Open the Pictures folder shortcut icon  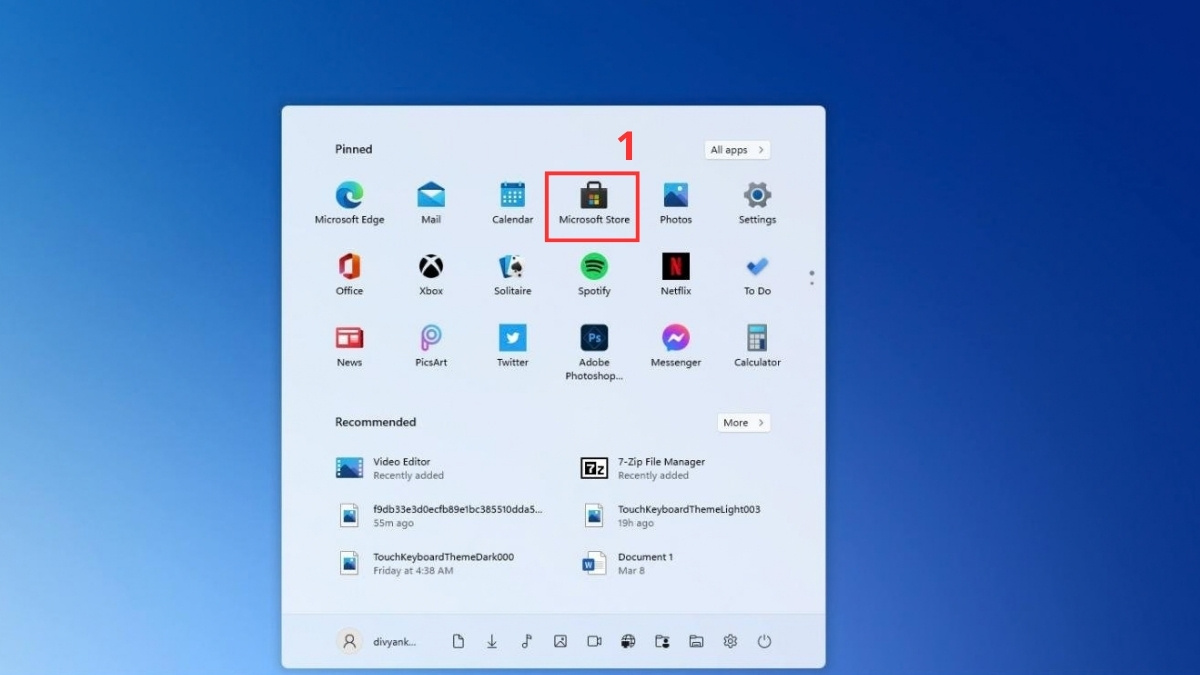[x=561, y=642]
